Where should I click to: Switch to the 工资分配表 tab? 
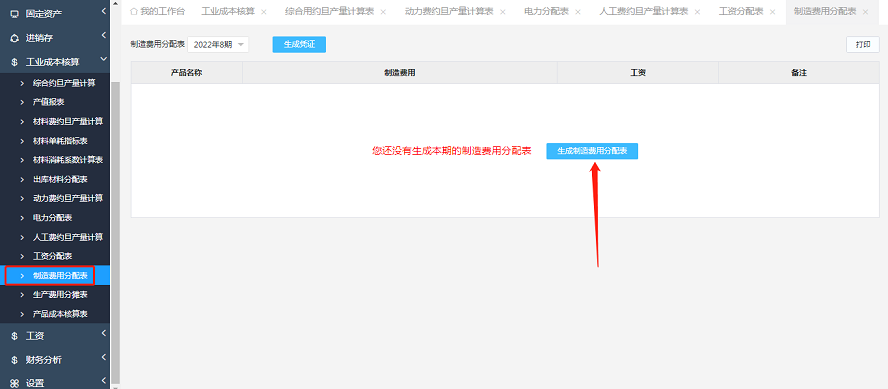[x=741, y=12]
